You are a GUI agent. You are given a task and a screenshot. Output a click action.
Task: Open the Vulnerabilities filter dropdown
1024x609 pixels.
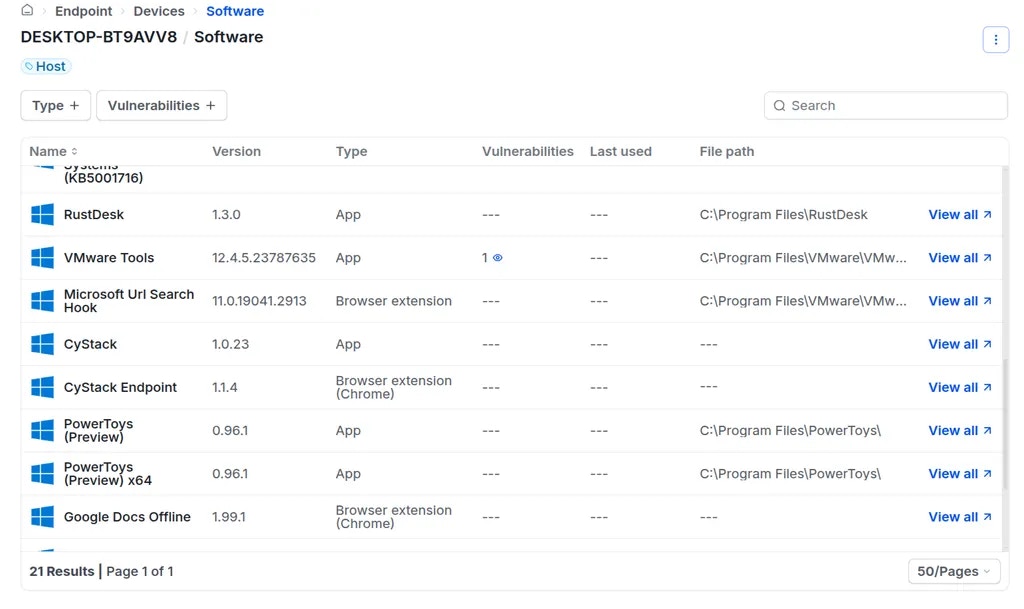[161, 105]
